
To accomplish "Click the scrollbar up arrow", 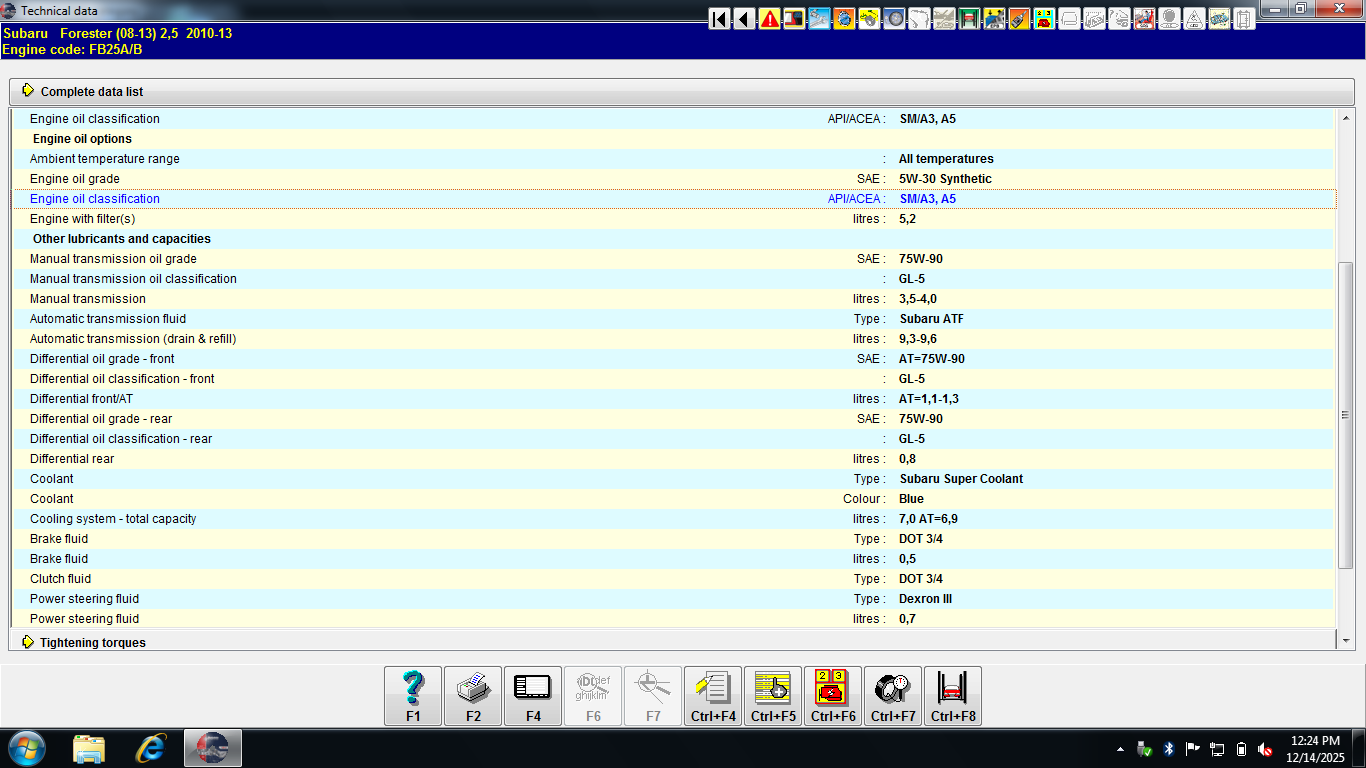I will click(x=1345, y=117).
